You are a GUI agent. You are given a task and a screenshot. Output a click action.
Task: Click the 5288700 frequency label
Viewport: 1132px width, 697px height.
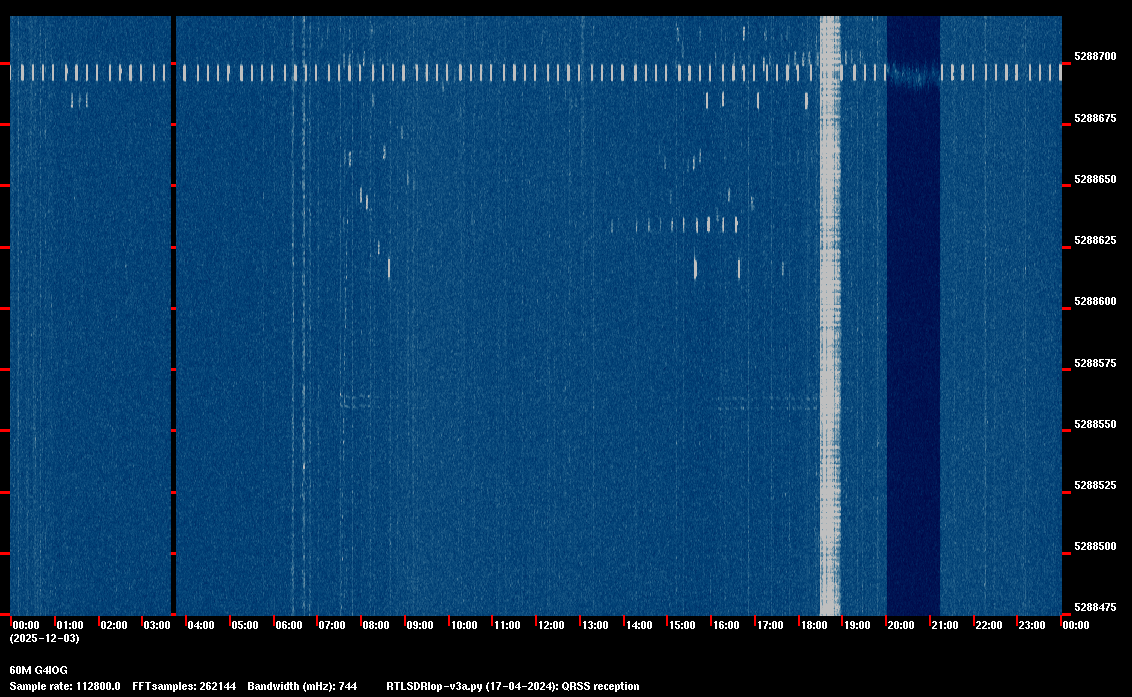[1095, 56]
